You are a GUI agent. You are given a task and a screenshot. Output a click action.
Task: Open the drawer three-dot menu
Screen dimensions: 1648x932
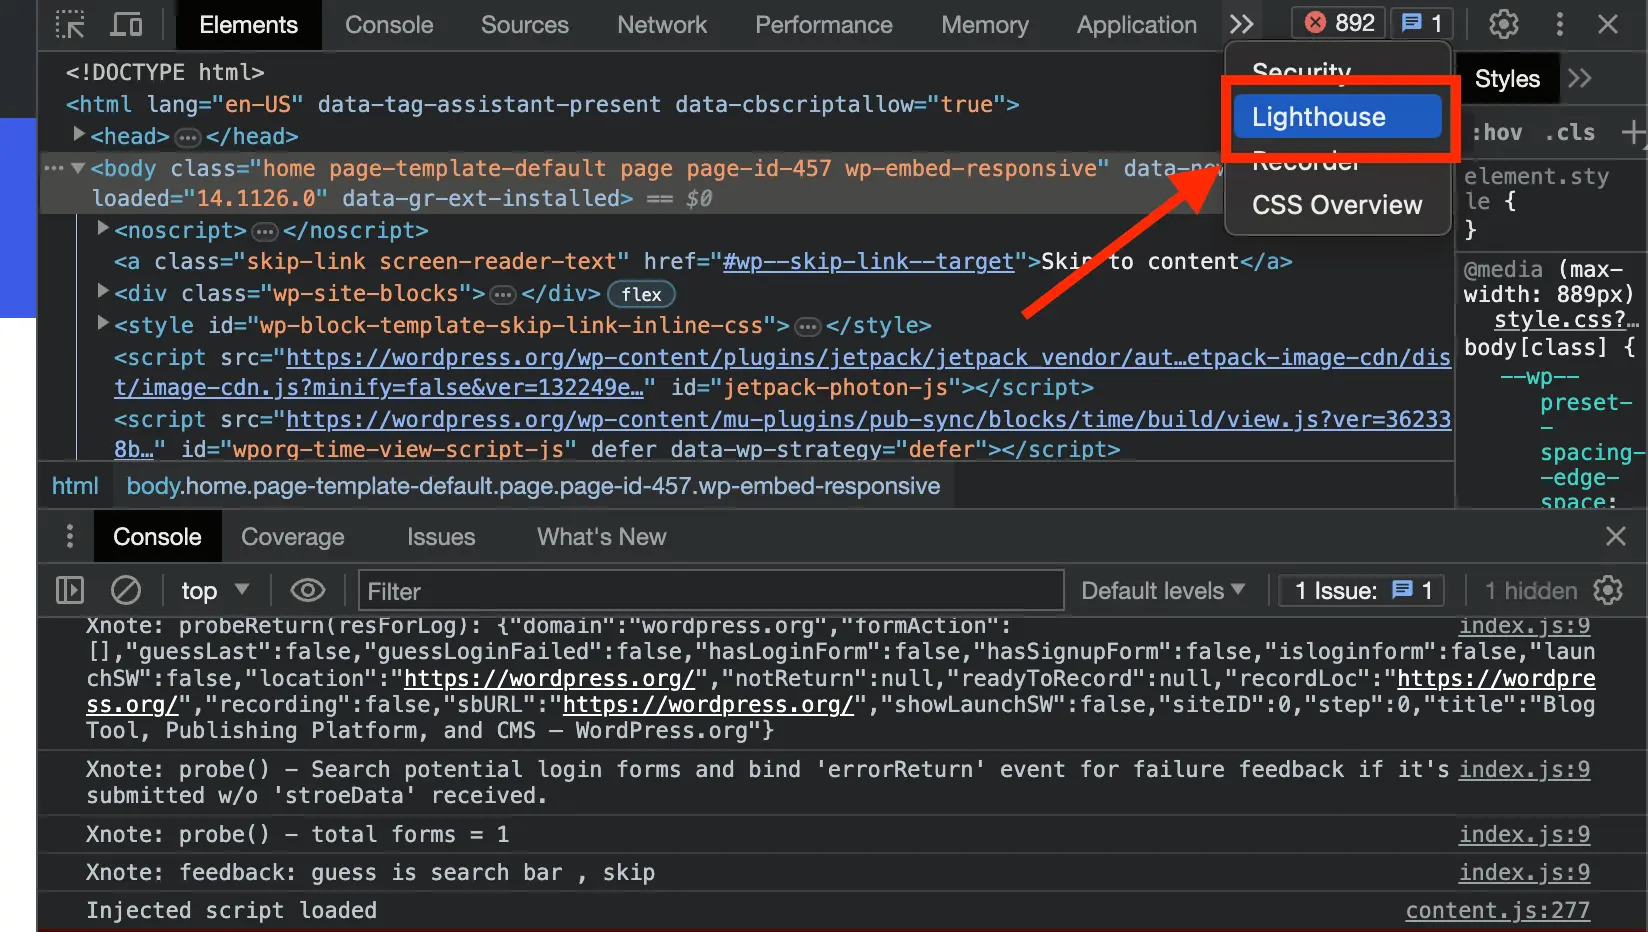click(x=69, y=536)
